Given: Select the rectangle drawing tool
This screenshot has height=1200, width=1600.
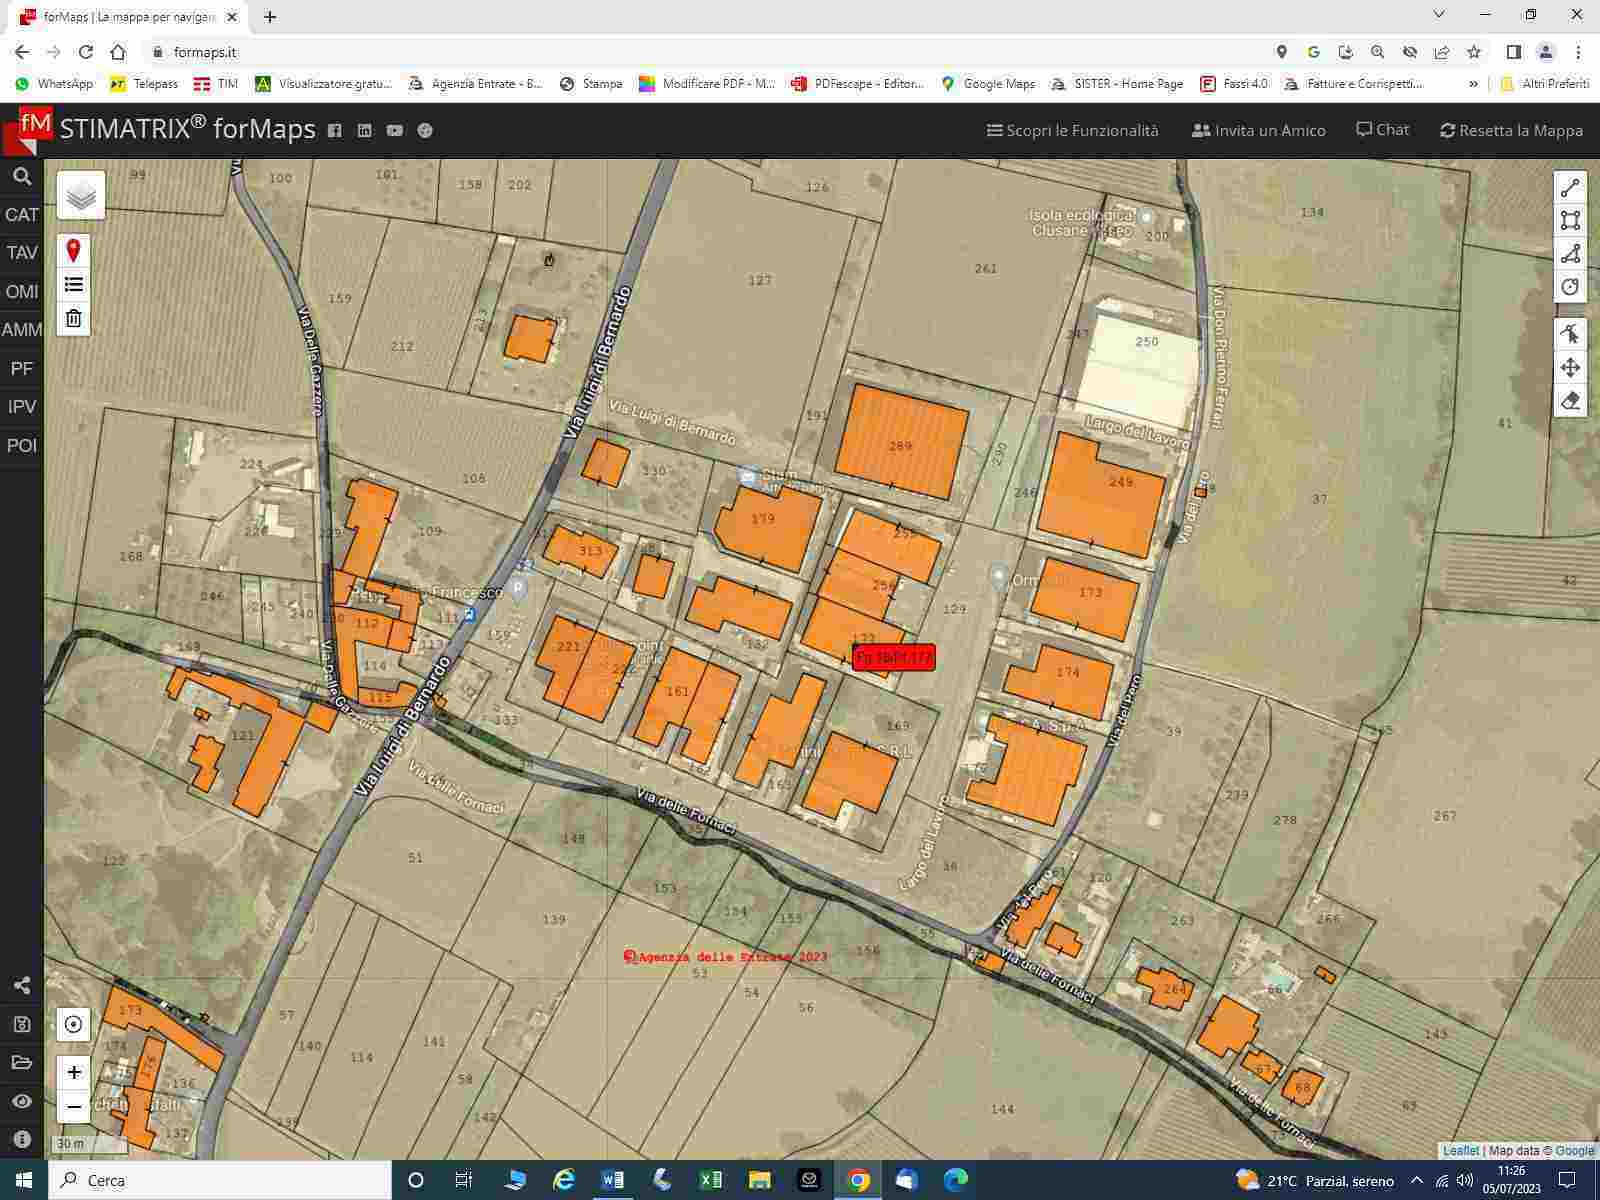Looking at the screenshot, I should 1570,220.
